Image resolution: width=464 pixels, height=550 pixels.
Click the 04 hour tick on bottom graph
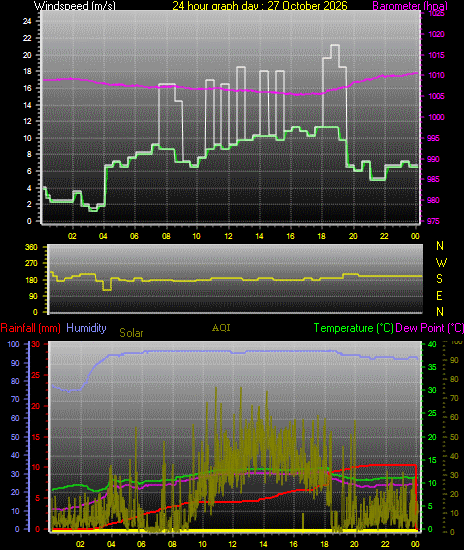[111, 544]
